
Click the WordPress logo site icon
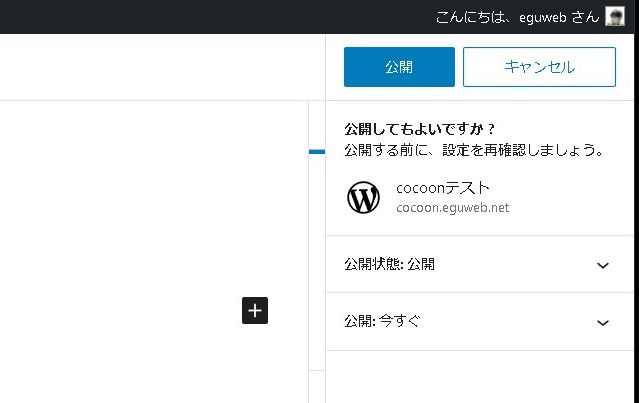coord(363,198)
